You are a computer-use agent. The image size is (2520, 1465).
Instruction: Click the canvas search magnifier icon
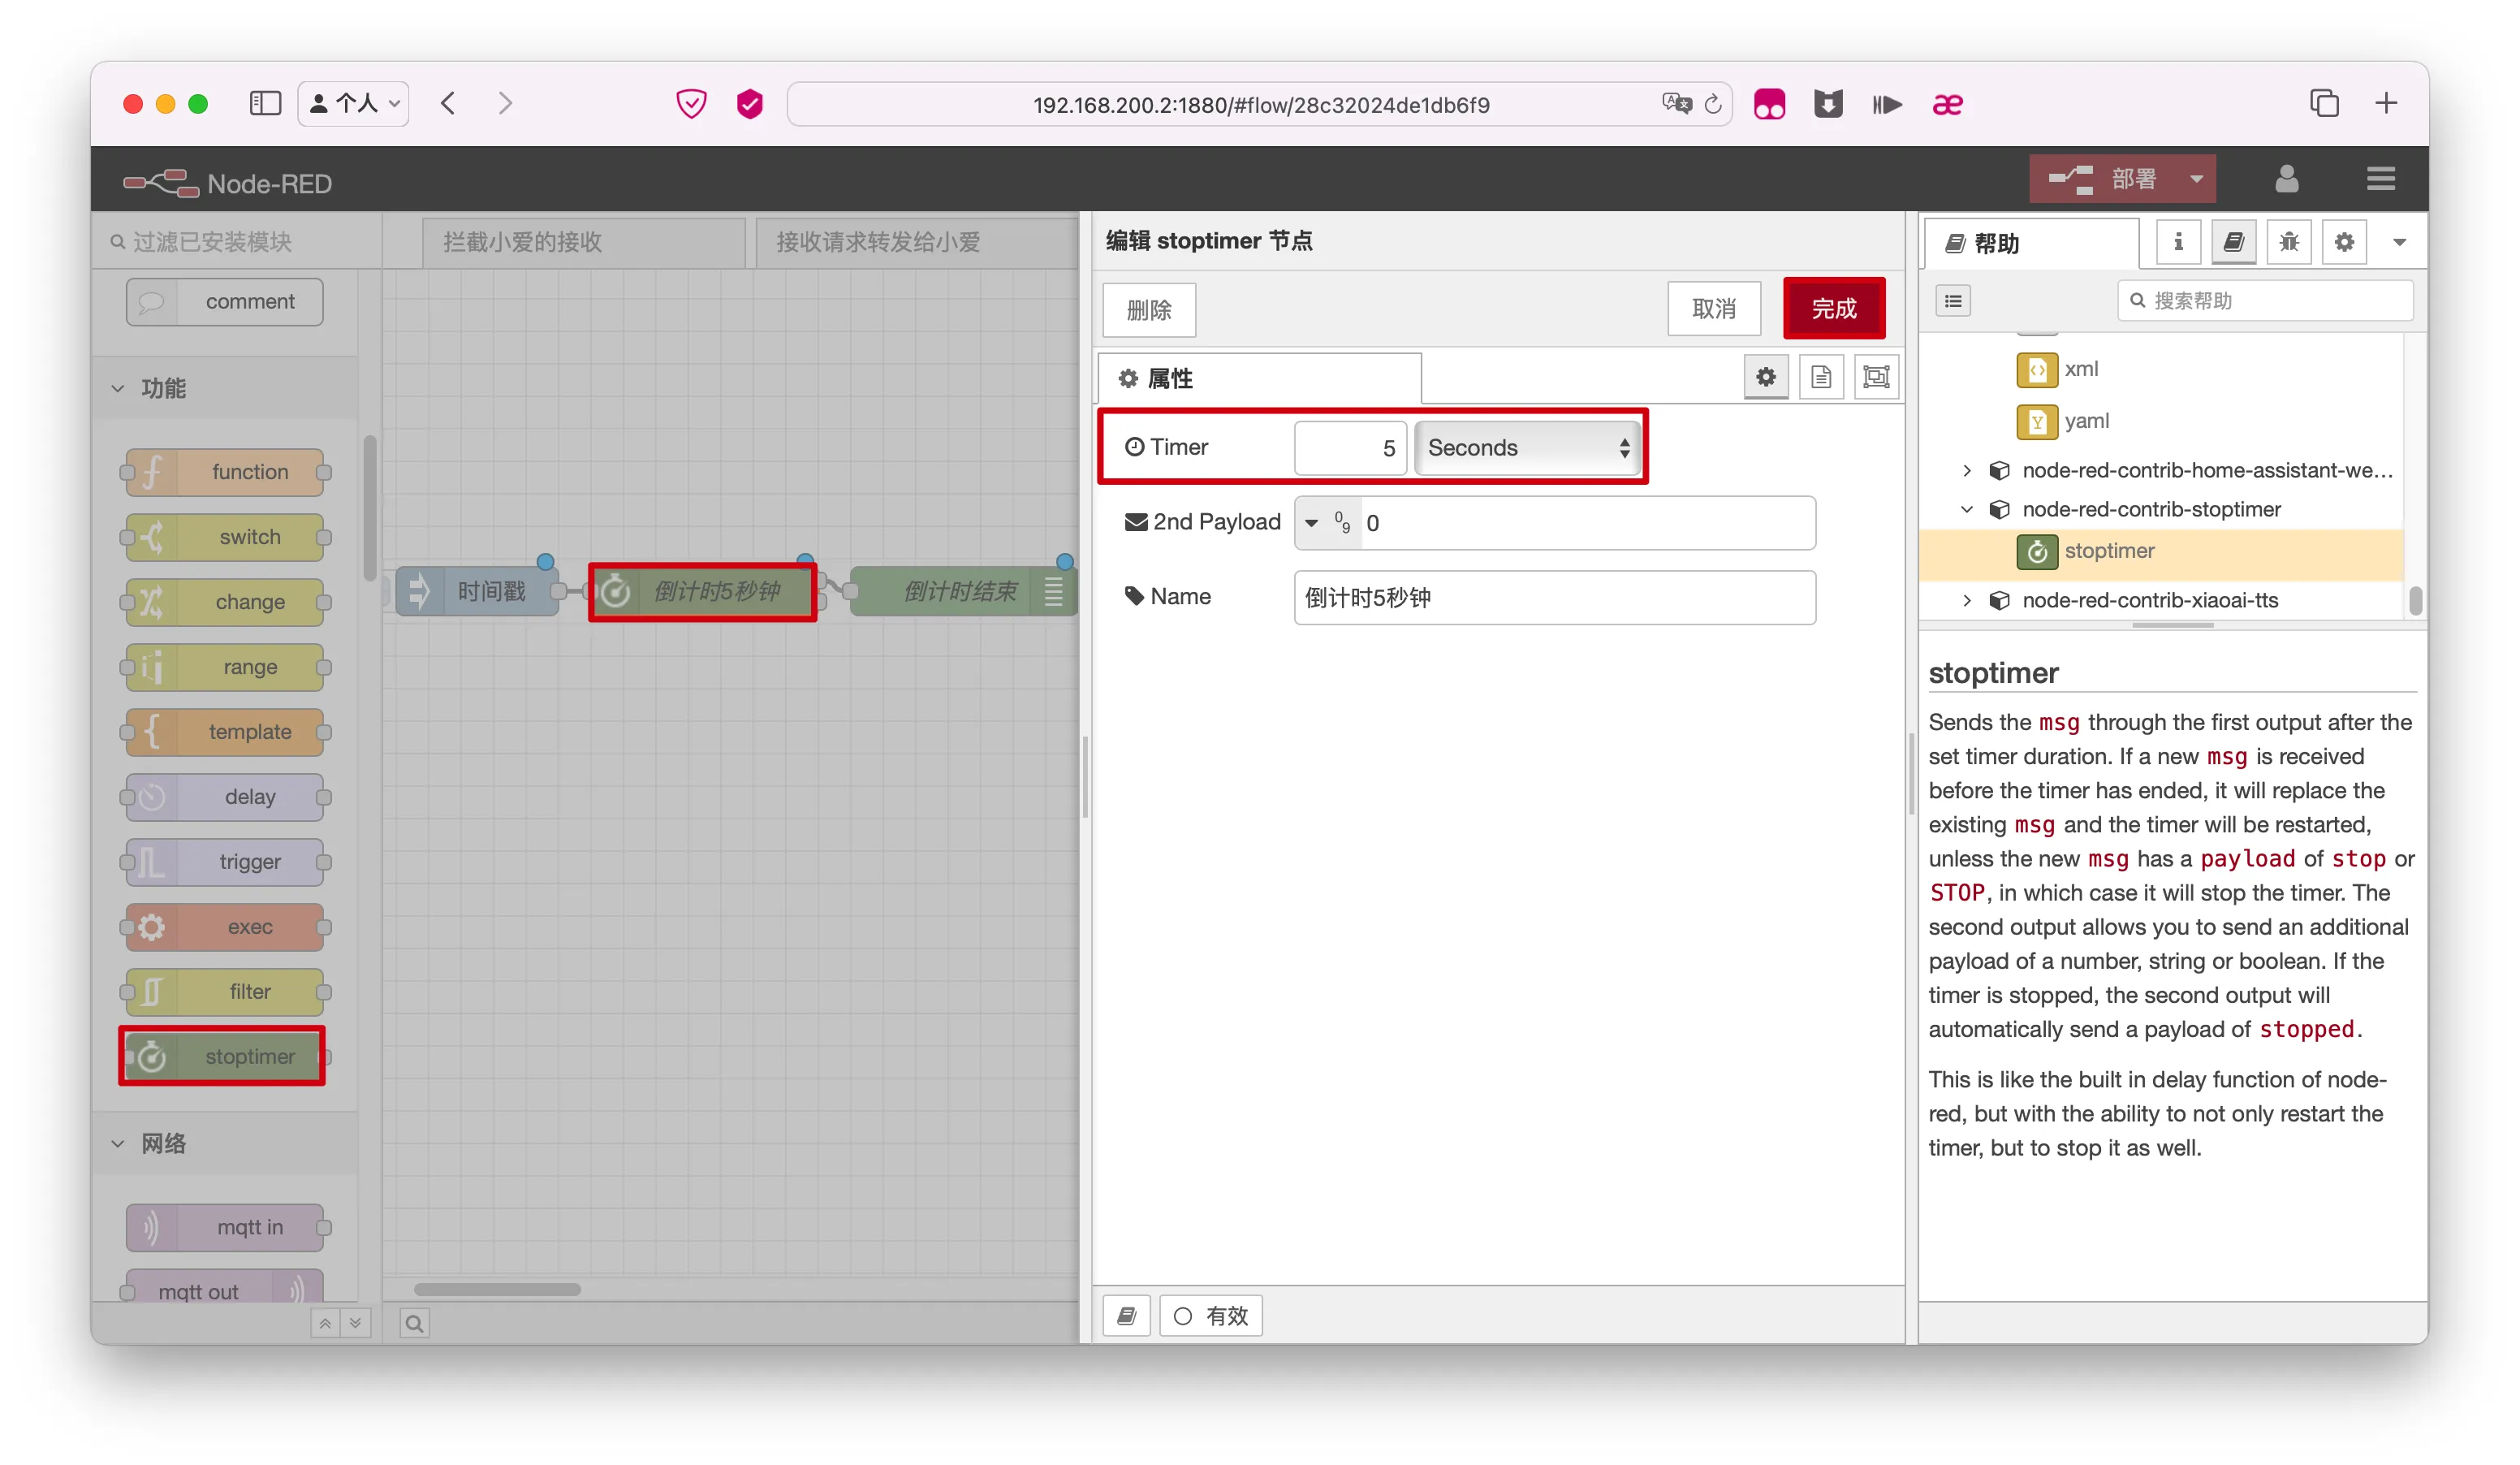[414, 1323]
